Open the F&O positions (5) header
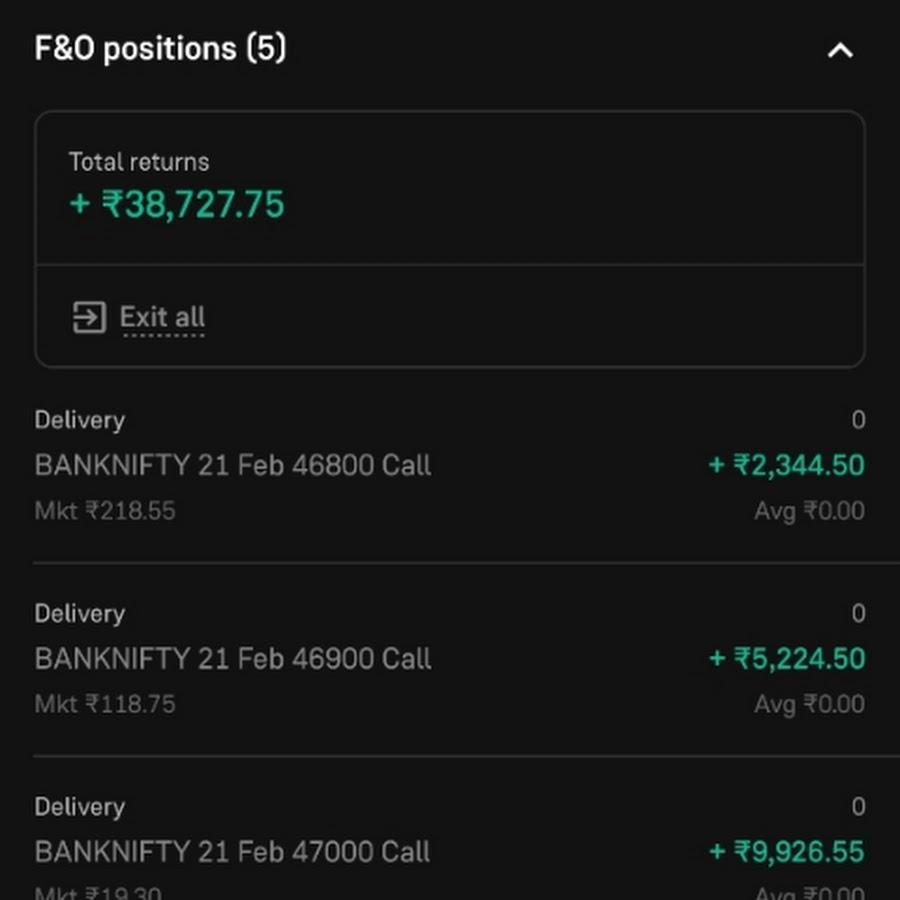Image resolution: width=900 pixels, height=900 pixels. [x=160, y=48]
